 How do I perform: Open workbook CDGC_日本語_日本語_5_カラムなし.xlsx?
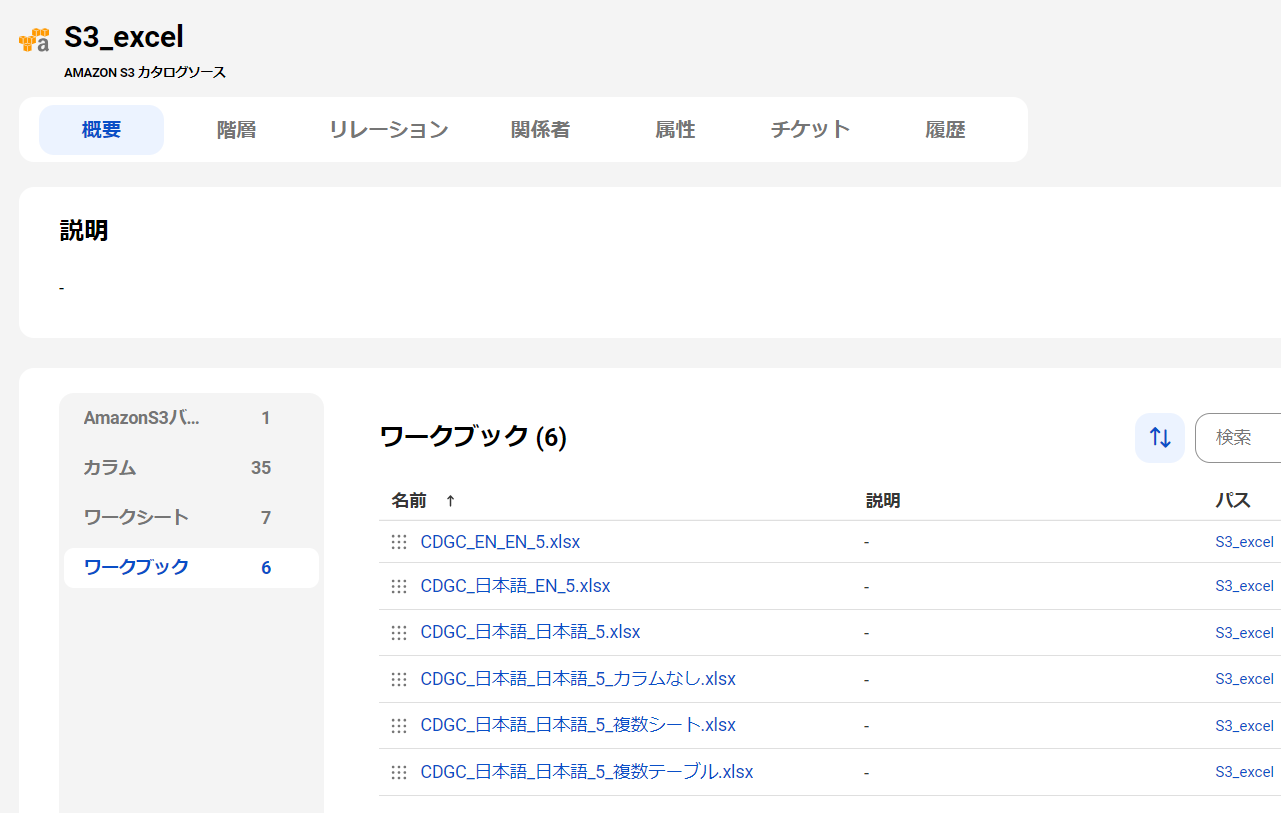[x=578, y=679]
